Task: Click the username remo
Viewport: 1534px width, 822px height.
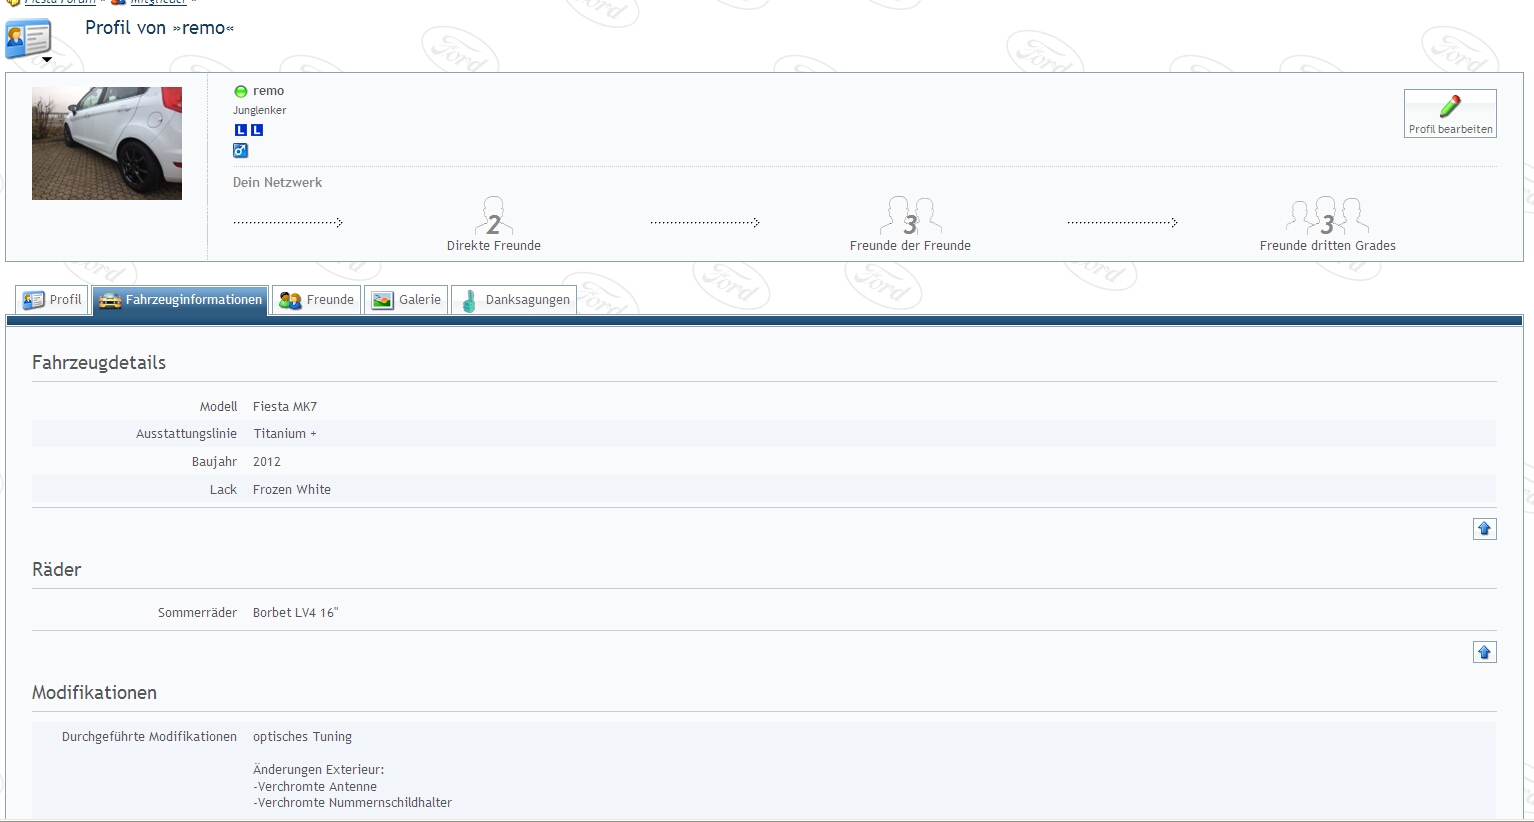Action: tap(268, 91)
